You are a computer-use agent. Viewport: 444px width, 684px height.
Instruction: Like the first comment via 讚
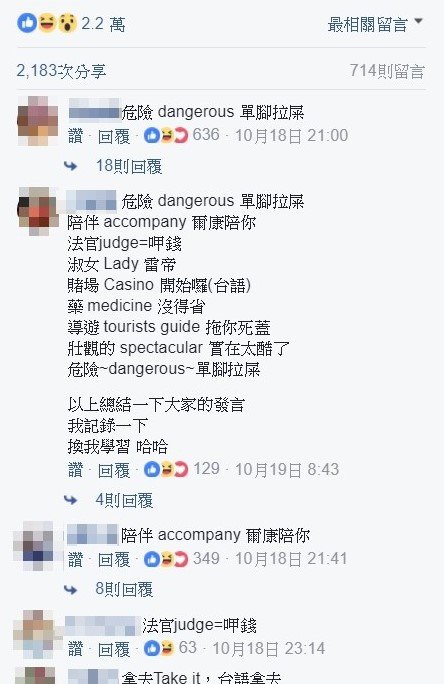pyautogui.click(x=75, y=136)
